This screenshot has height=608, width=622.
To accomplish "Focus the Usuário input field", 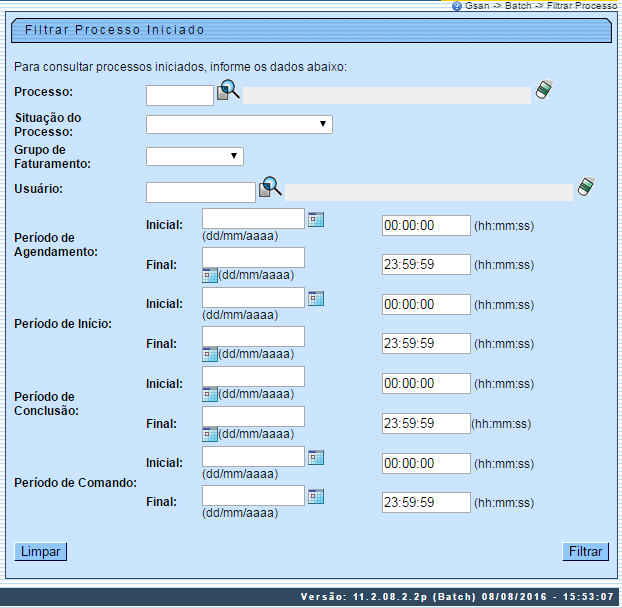I will [201, 192].
